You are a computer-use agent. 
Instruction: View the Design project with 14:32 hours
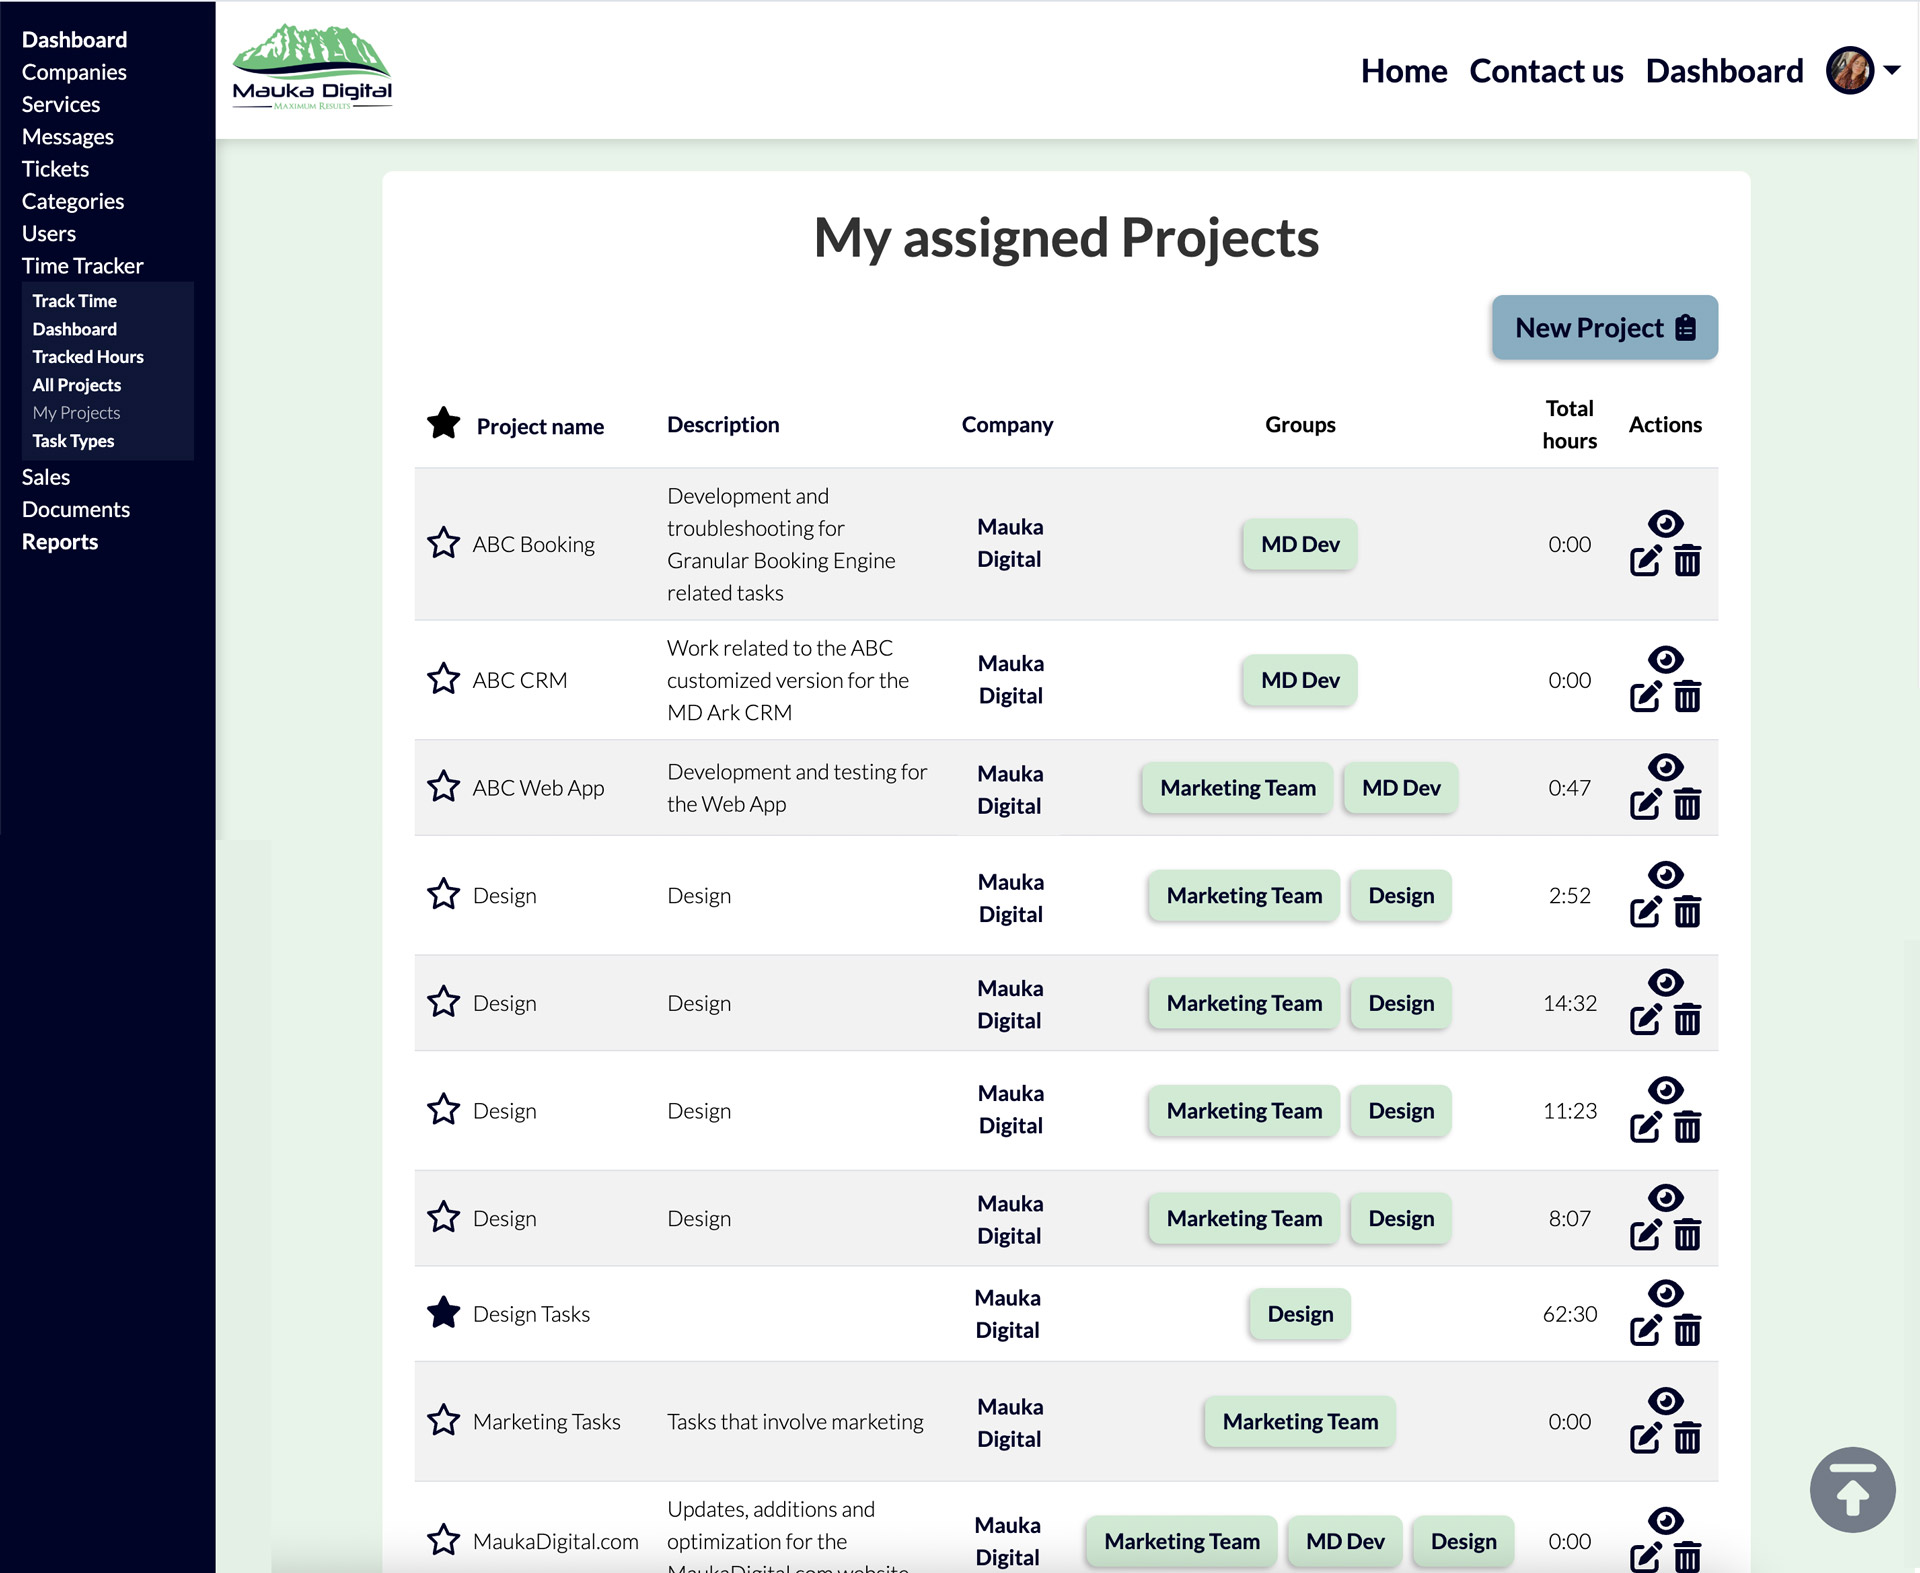[1665, 982]
